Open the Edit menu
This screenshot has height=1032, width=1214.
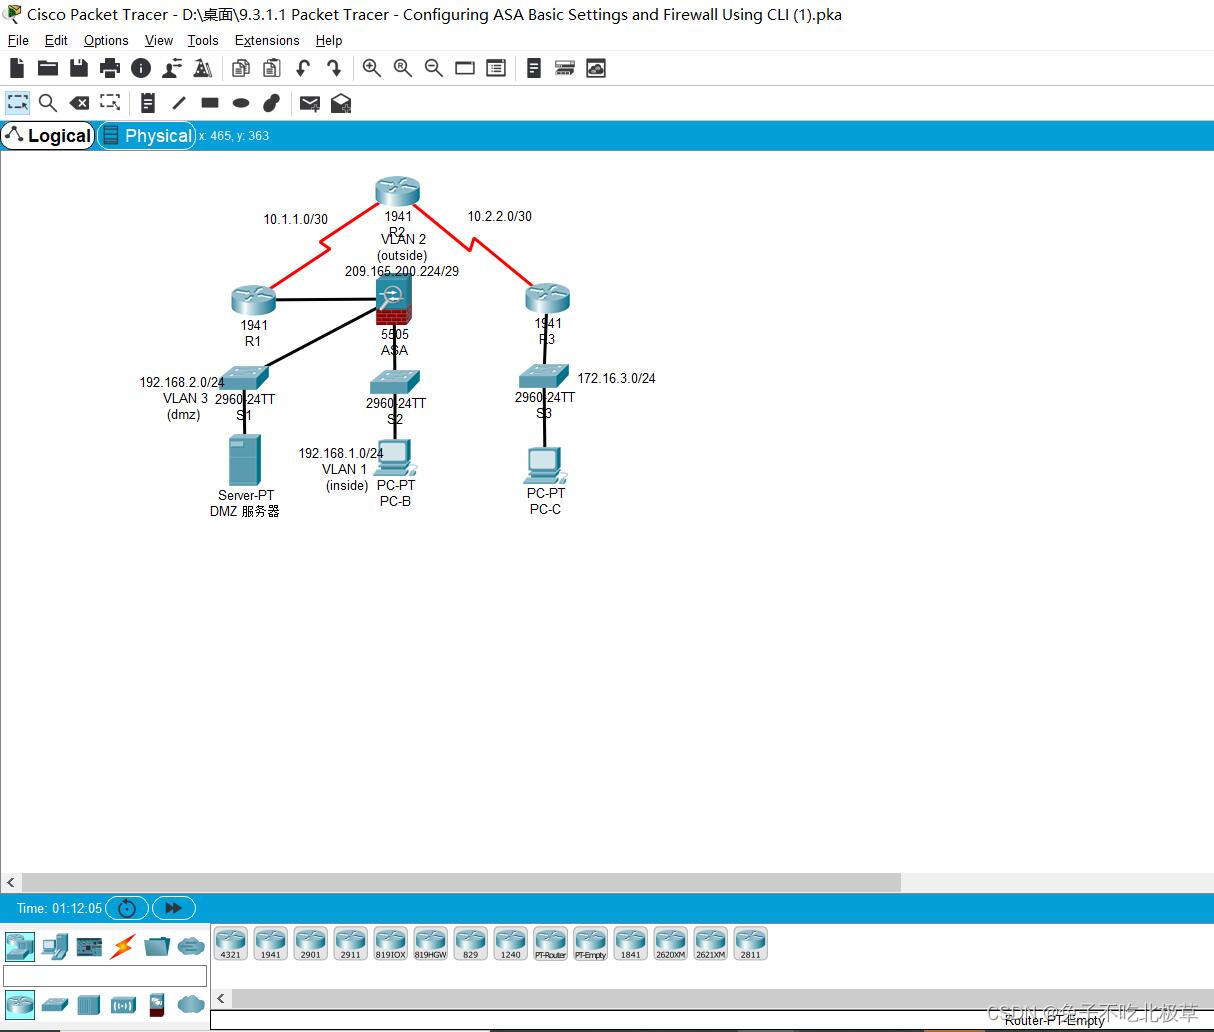(x=56, y=40)
